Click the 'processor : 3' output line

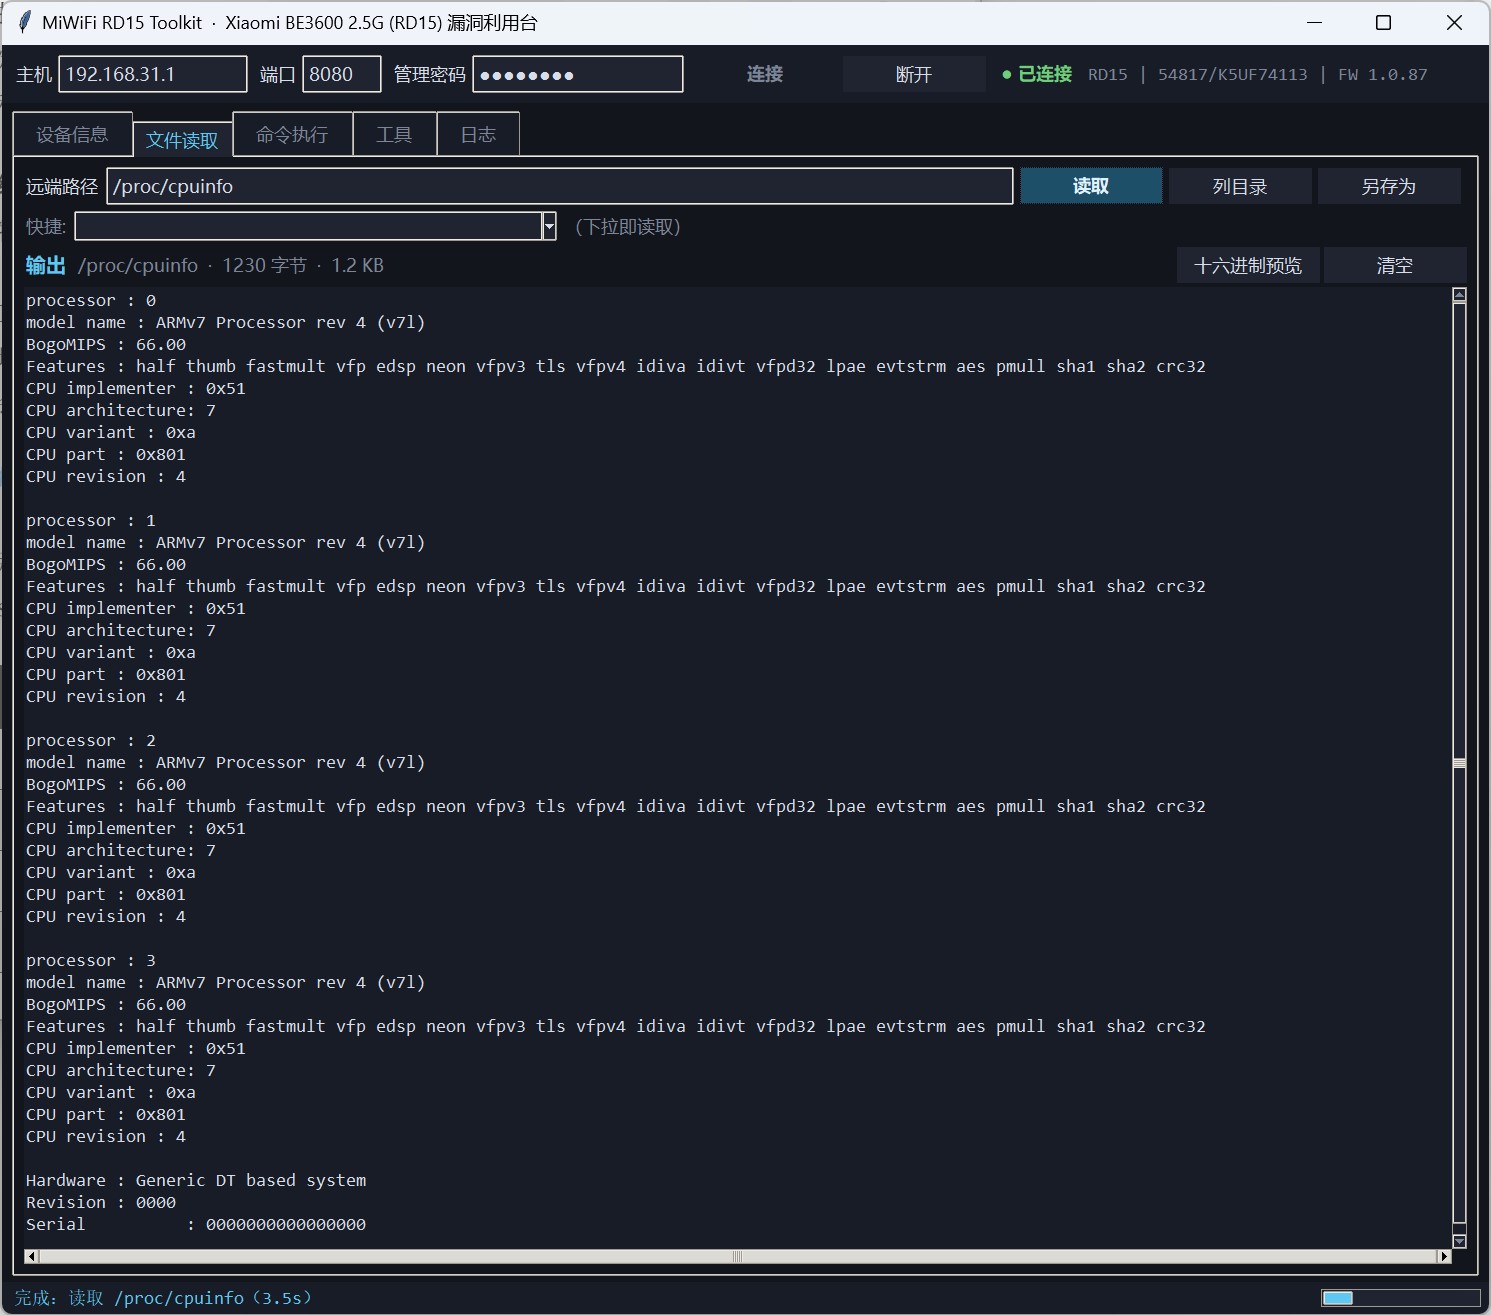[91, 960]
